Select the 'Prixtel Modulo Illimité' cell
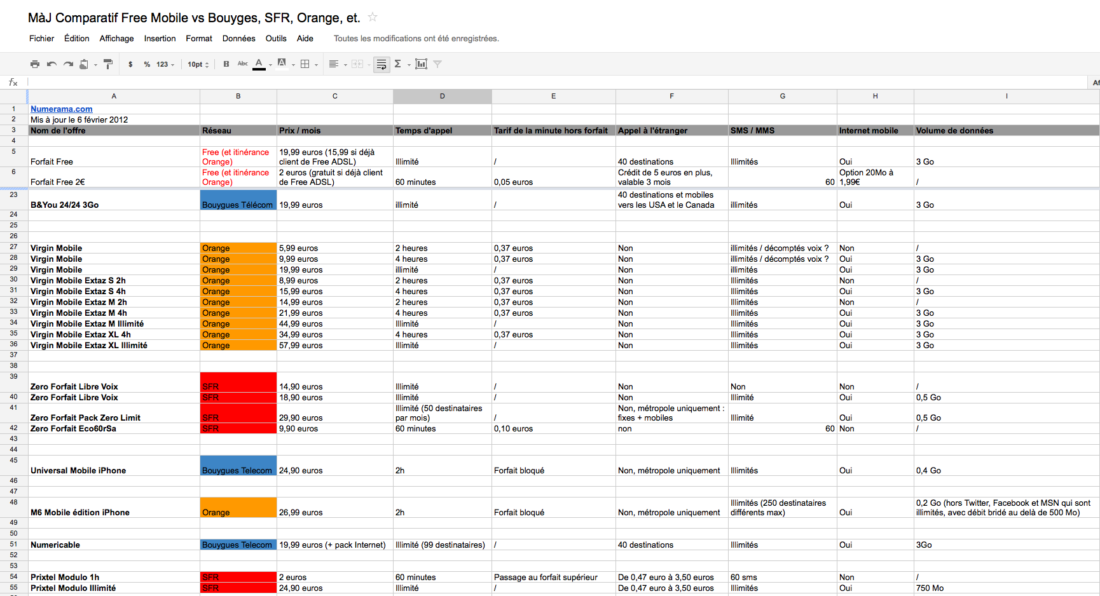1100x596 pixels. 114,588
